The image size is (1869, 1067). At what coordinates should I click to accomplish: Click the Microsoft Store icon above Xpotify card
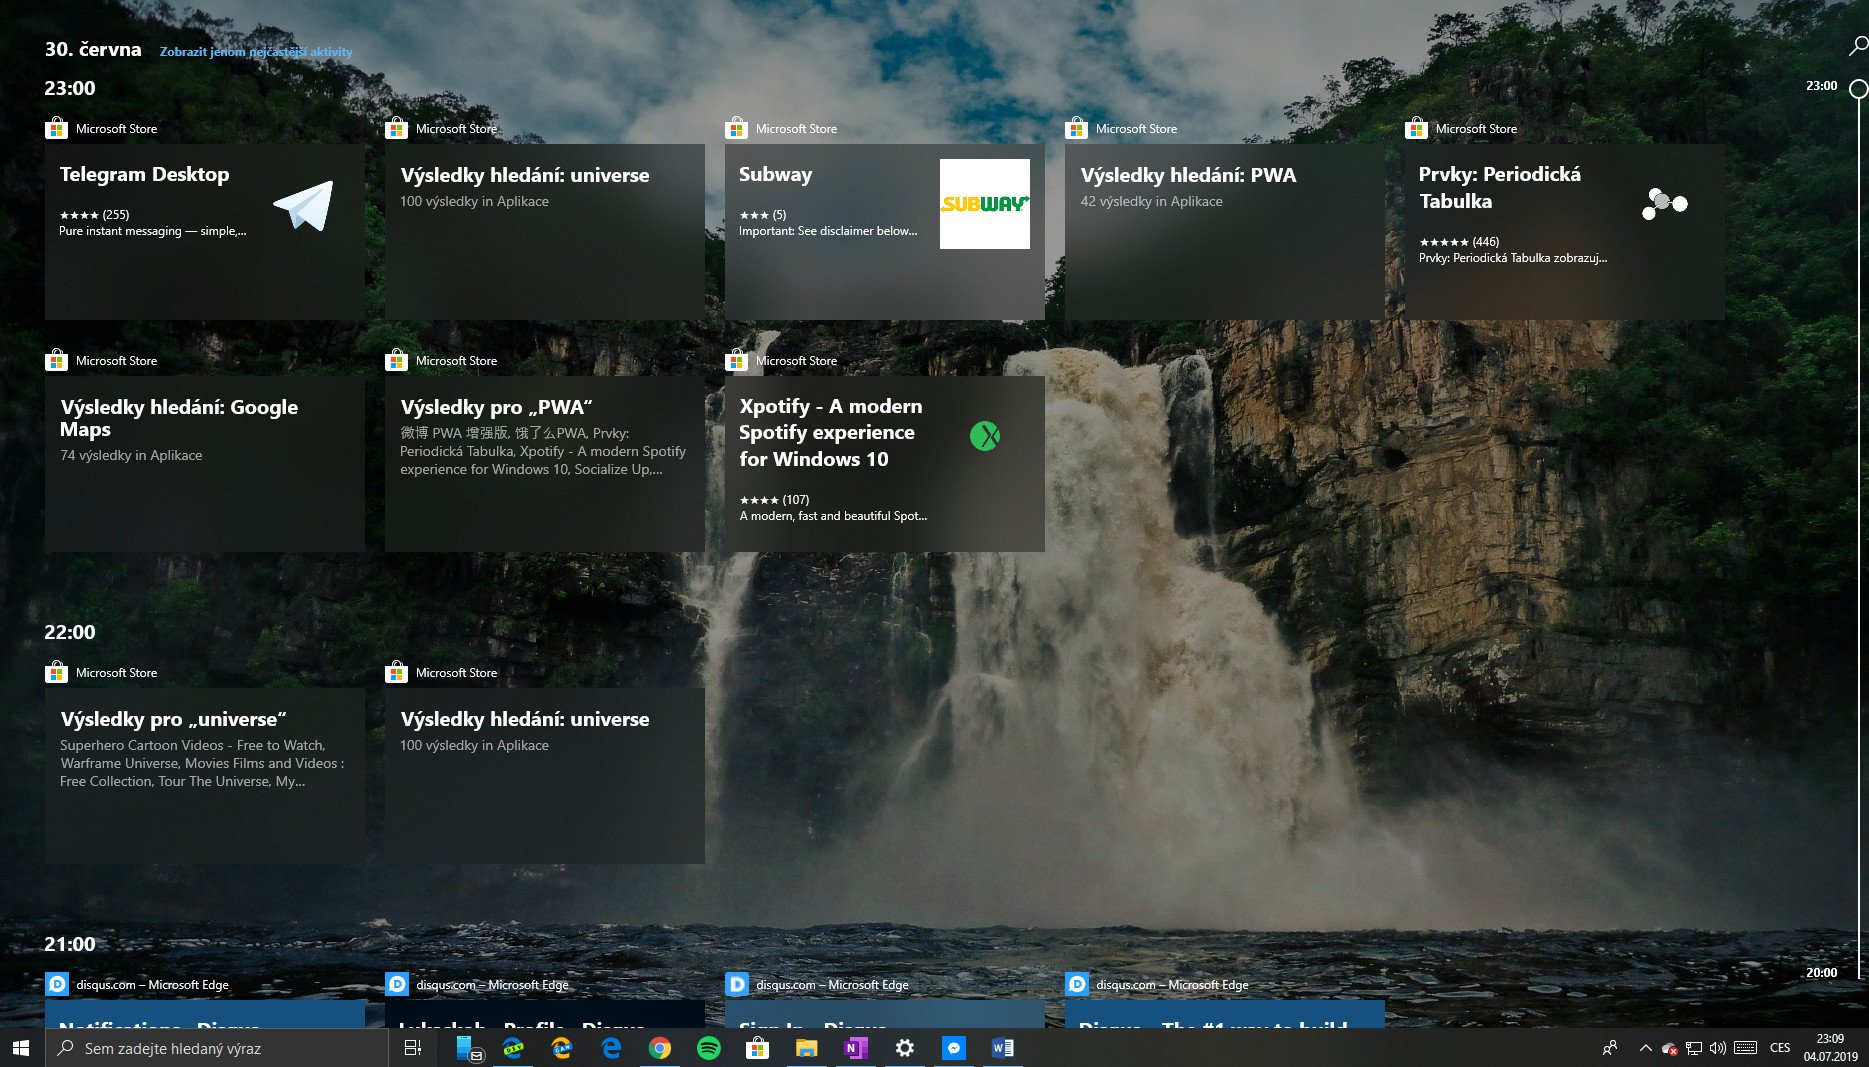click(x=736, y=360)
